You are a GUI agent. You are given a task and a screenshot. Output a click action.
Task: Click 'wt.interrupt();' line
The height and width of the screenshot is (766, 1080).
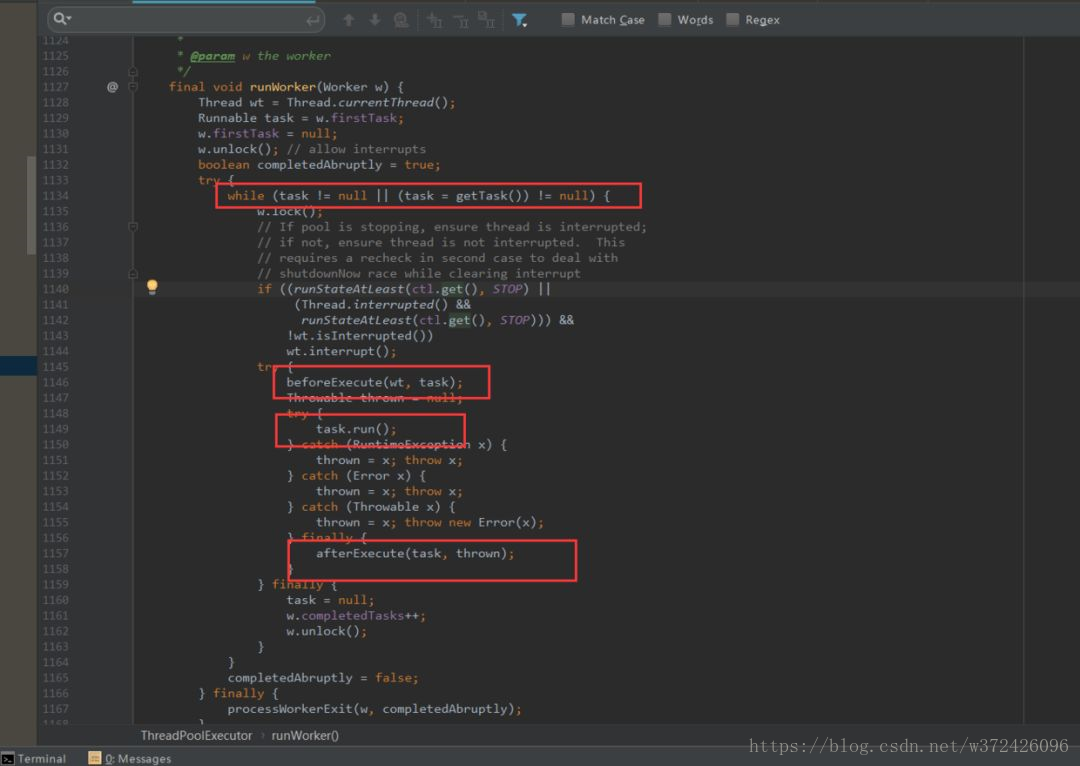pyautogui.click(x=341, y=351)
